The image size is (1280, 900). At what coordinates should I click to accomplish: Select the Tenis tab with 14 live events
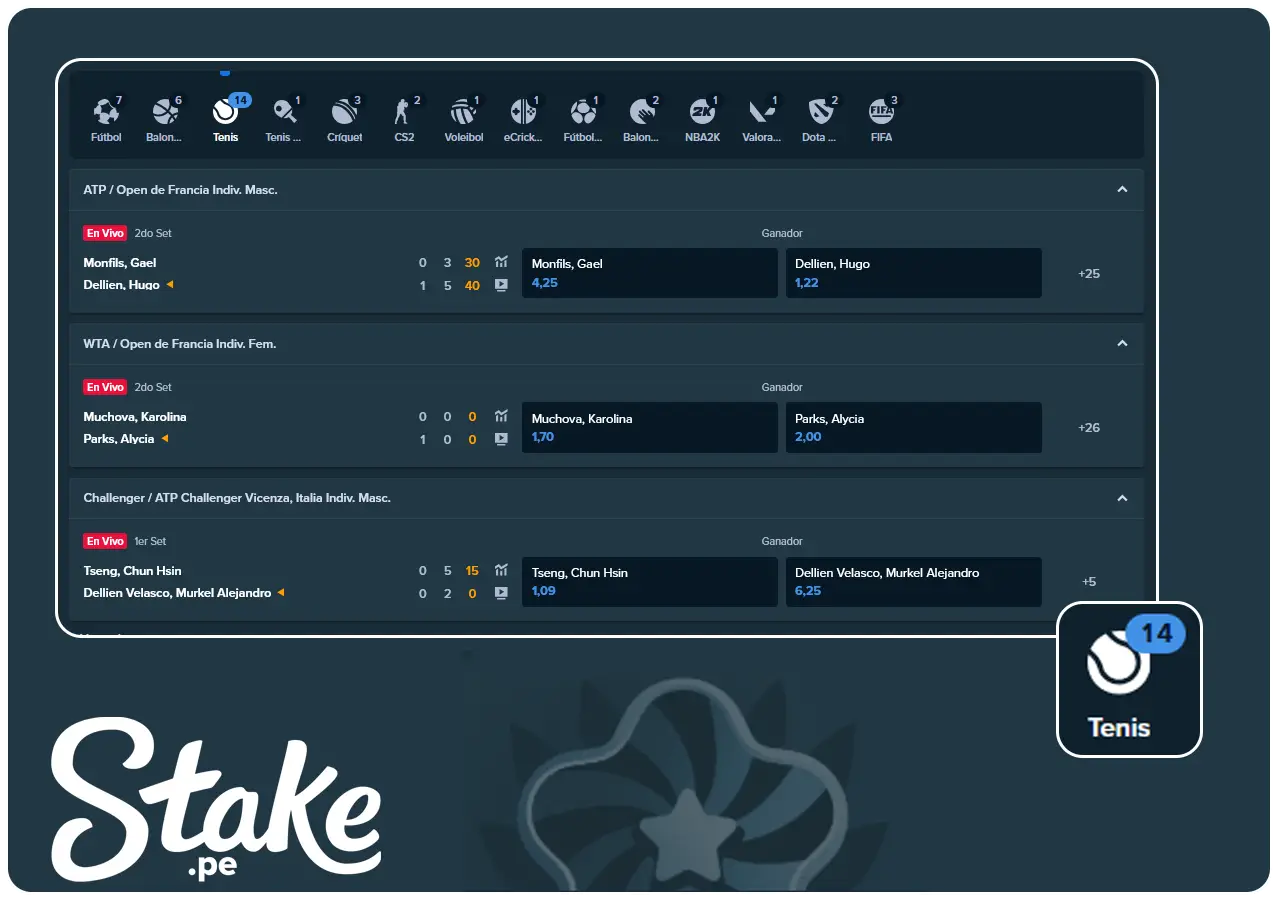(x=225, y=119)
